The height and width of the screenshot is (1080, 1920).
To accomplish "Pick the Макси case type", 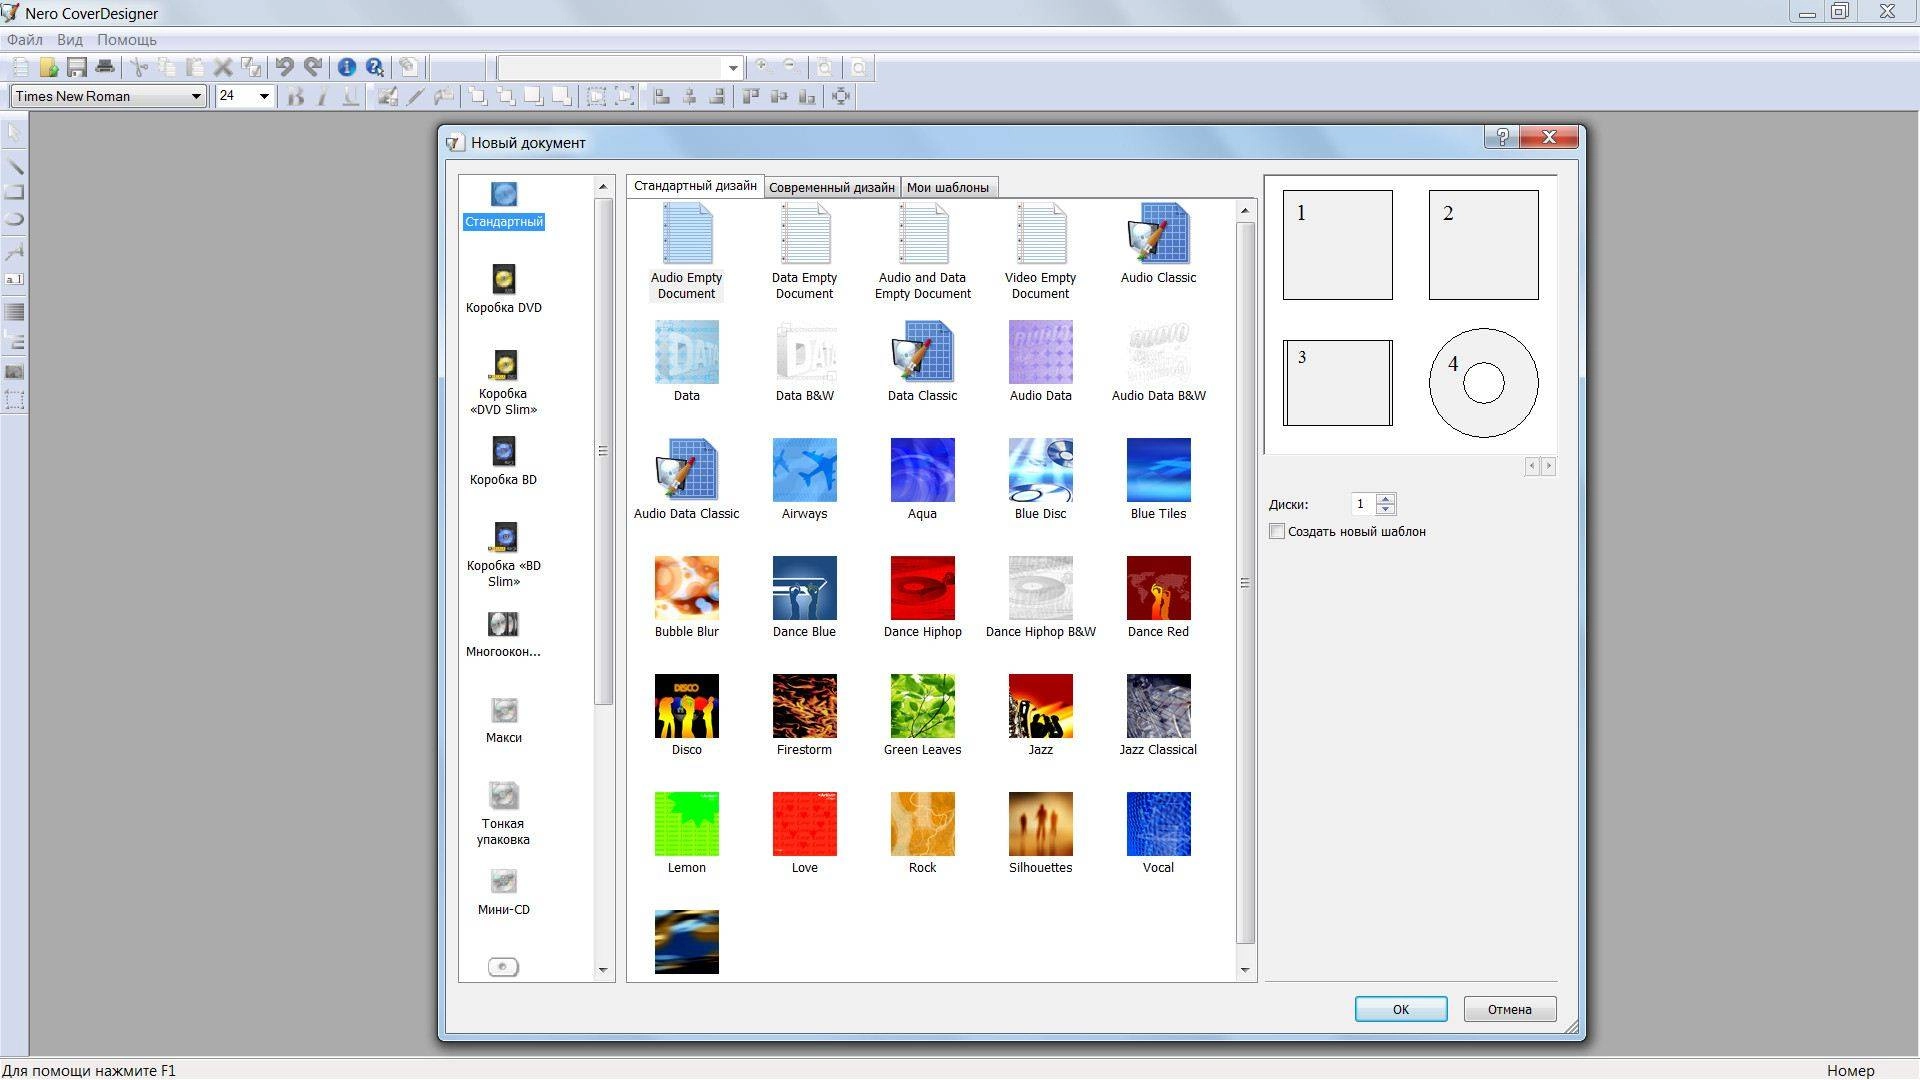I will click(503, 720).
